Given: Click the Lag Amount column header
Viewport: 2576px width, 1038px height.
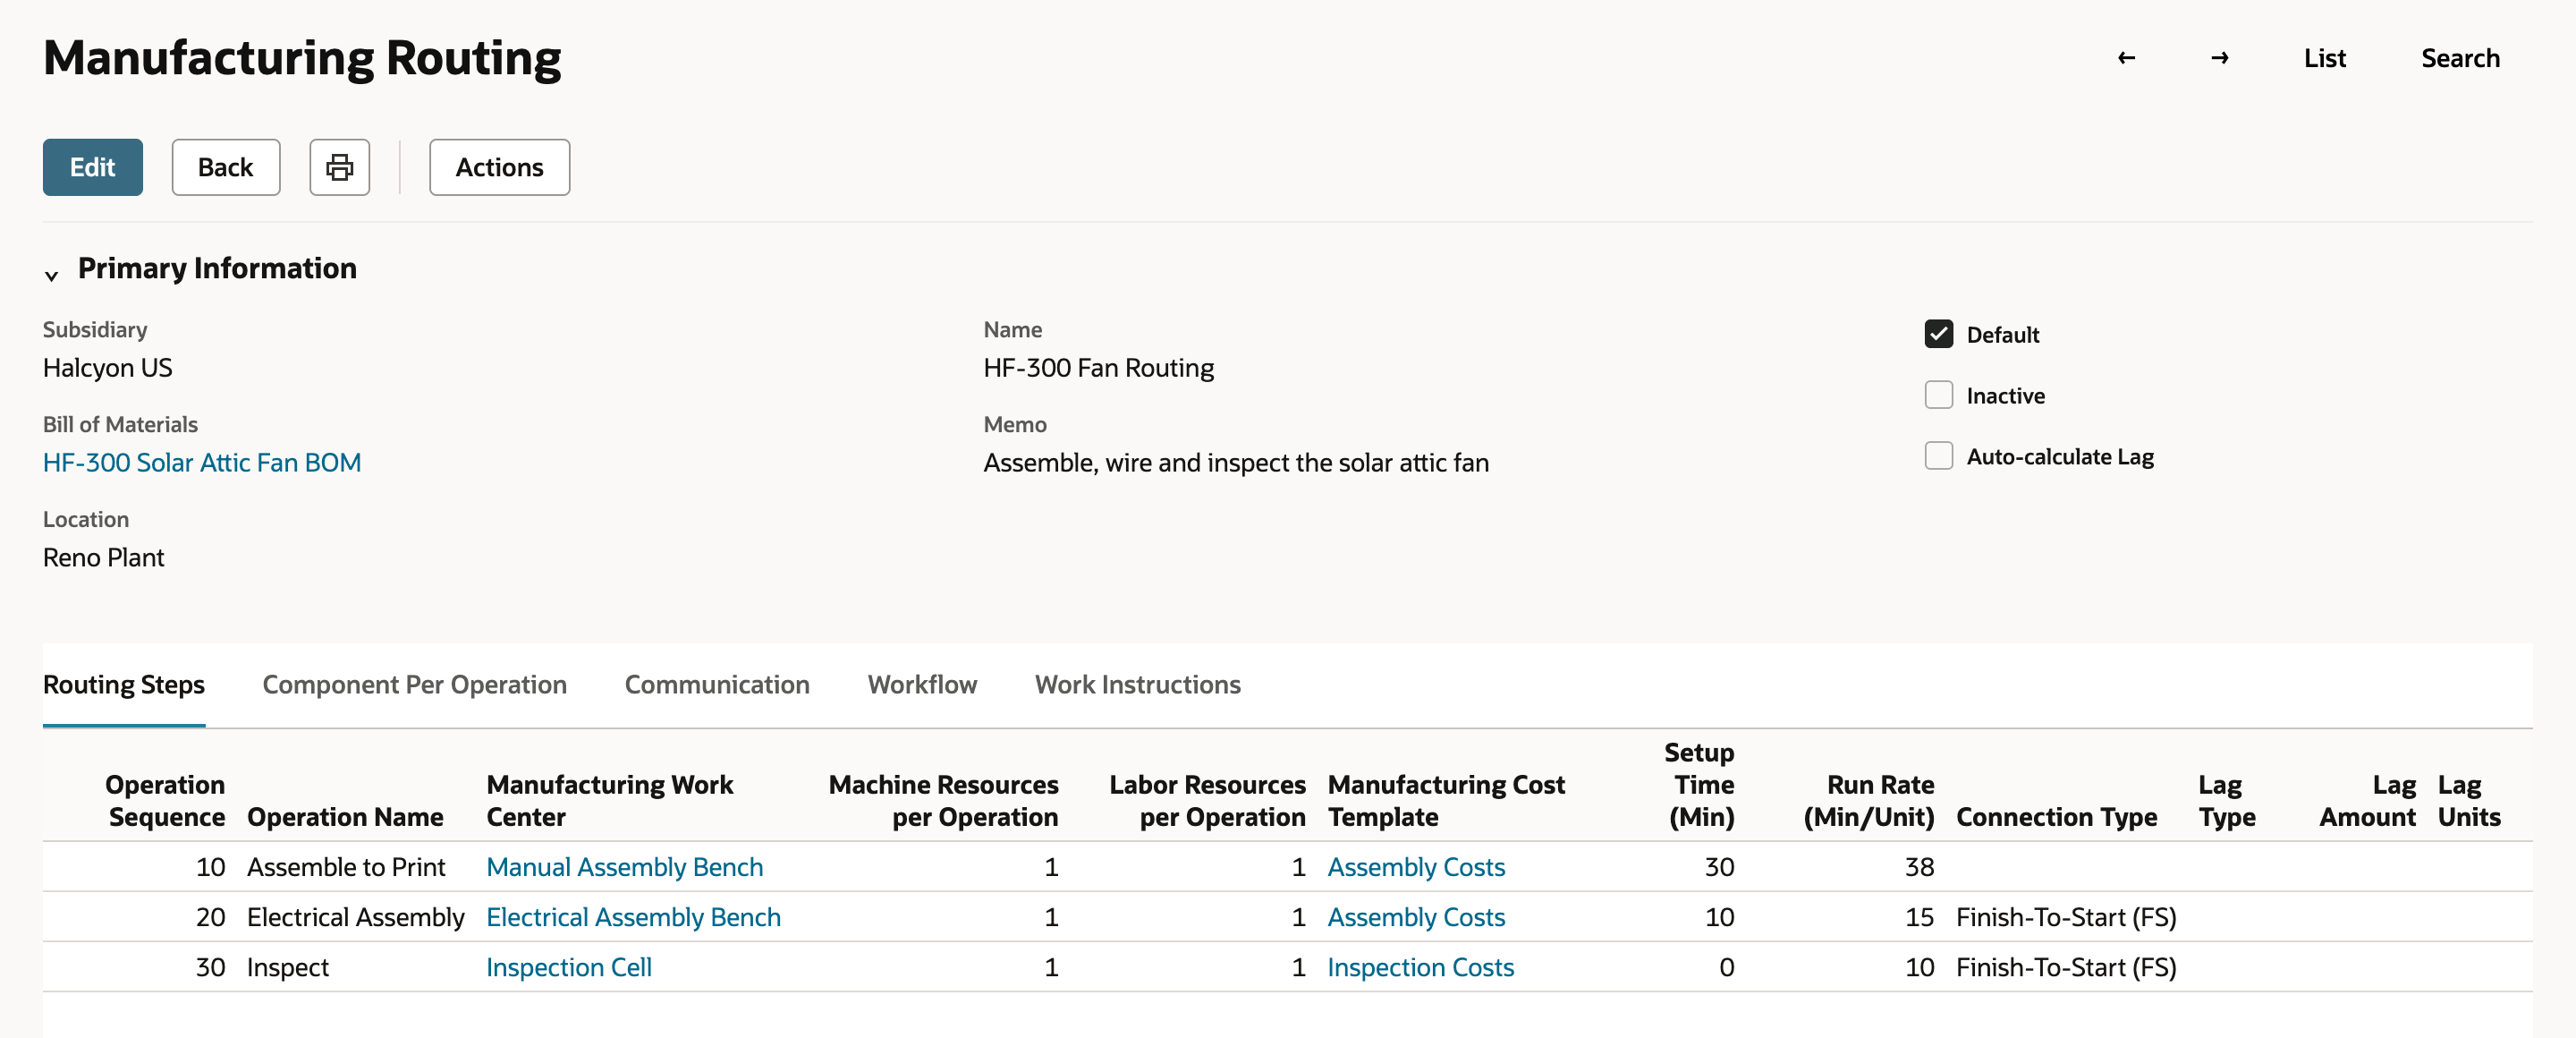Looking at the screenshot, I should (x=2367, y=801).
